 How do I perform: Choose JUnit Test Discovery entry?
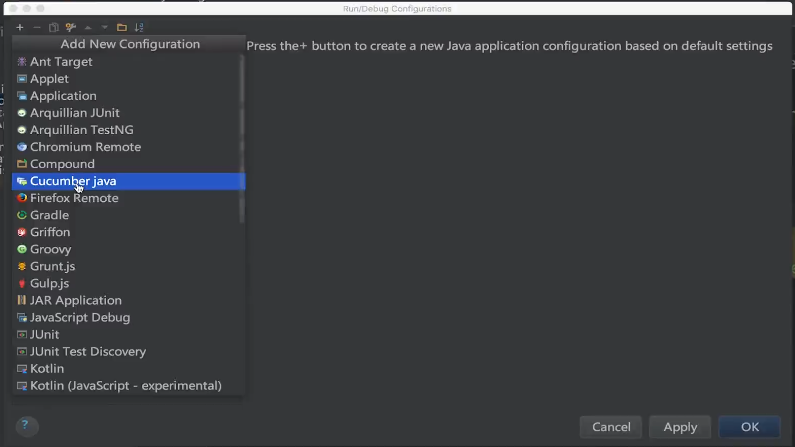128,352
